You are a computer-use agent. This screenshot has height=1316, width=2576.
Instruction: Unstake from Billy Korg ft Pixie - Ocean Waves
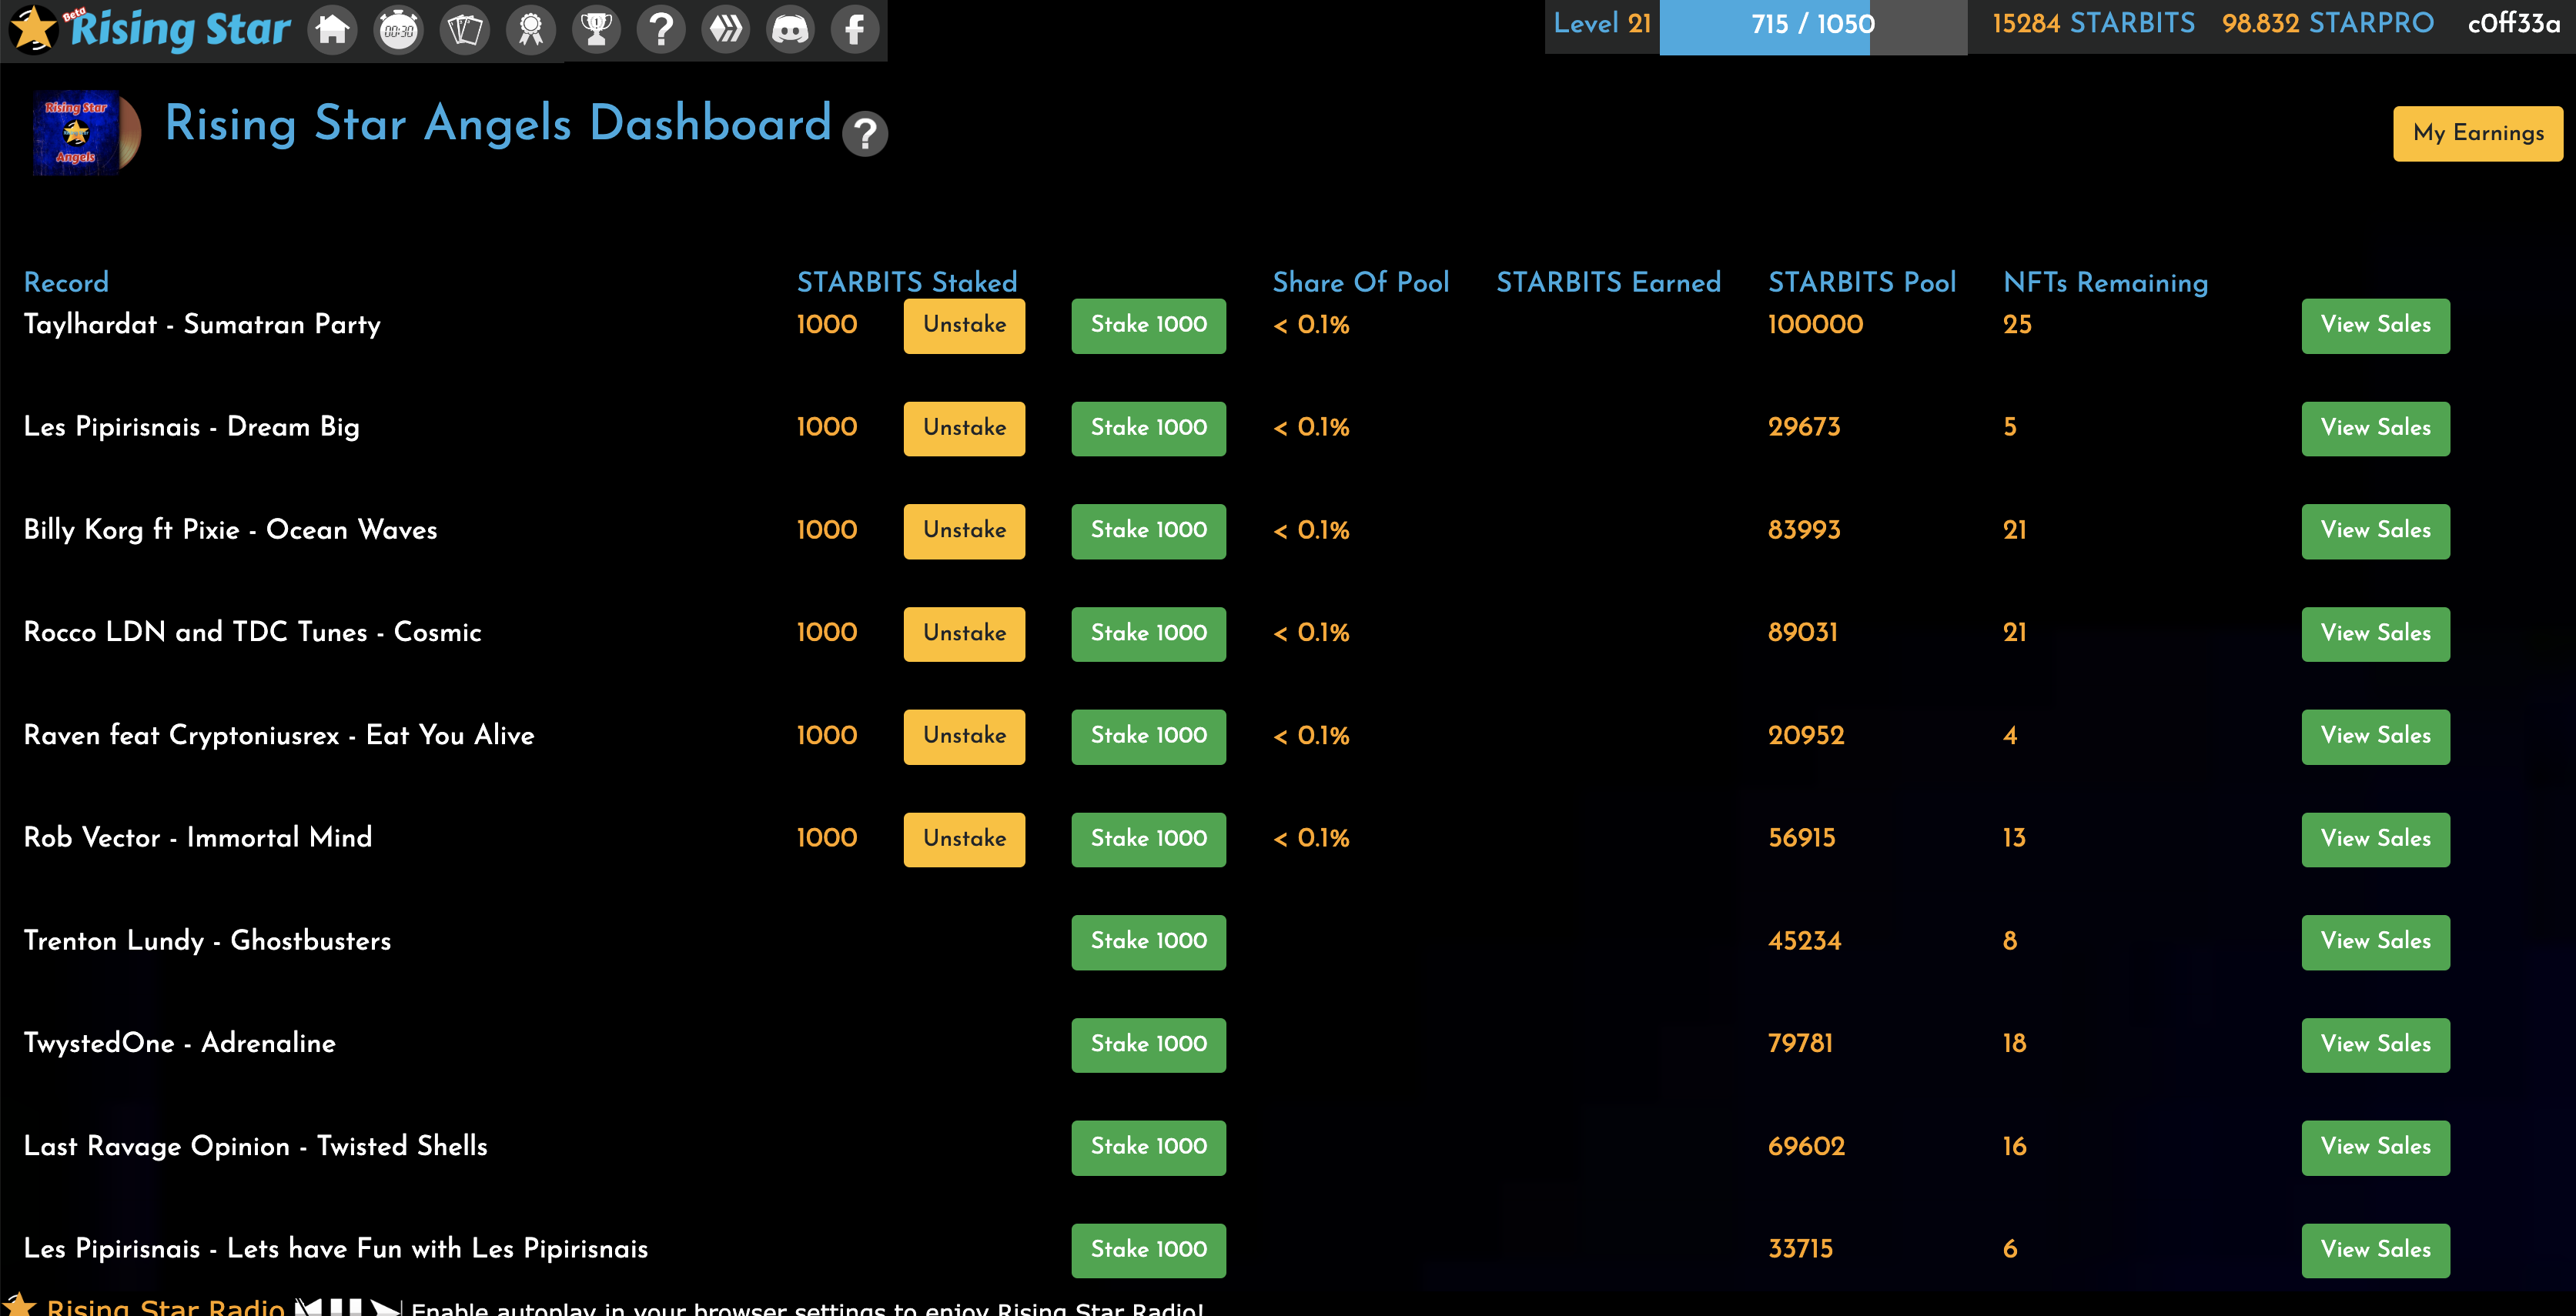(964, 531)
